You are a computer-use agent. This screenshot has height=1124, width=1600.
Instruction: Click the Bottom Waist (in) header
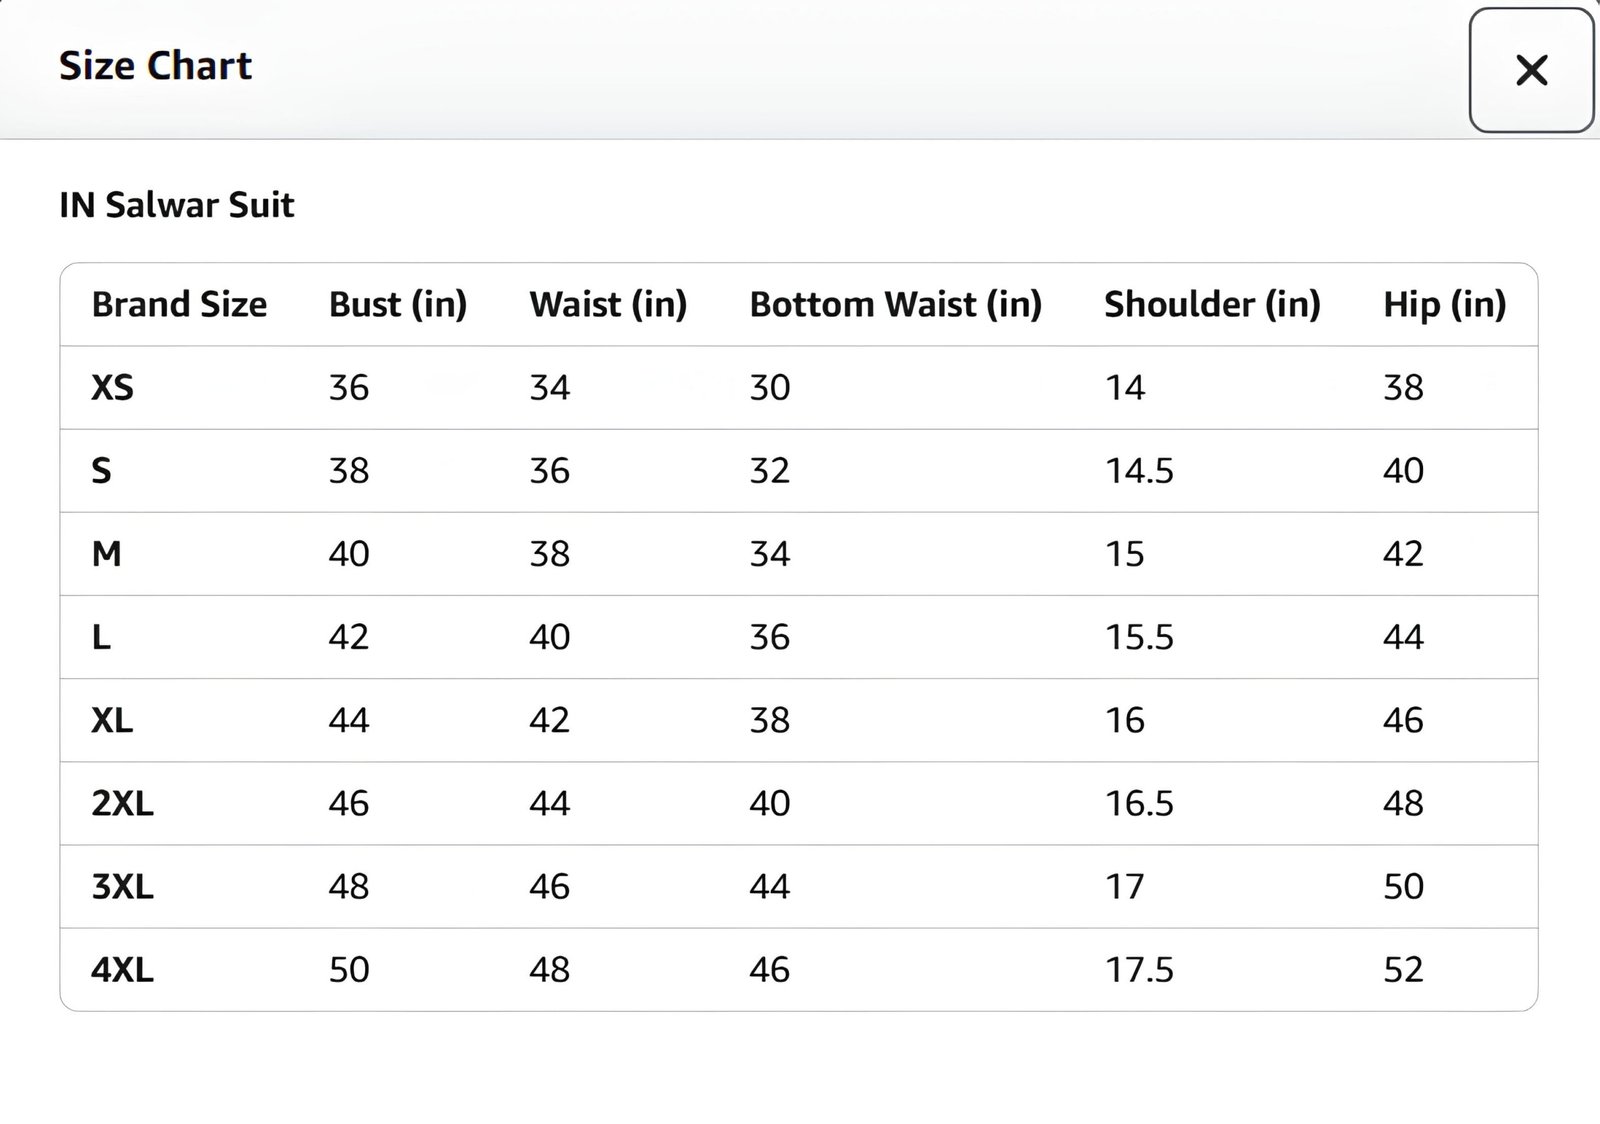coord(895,304)
